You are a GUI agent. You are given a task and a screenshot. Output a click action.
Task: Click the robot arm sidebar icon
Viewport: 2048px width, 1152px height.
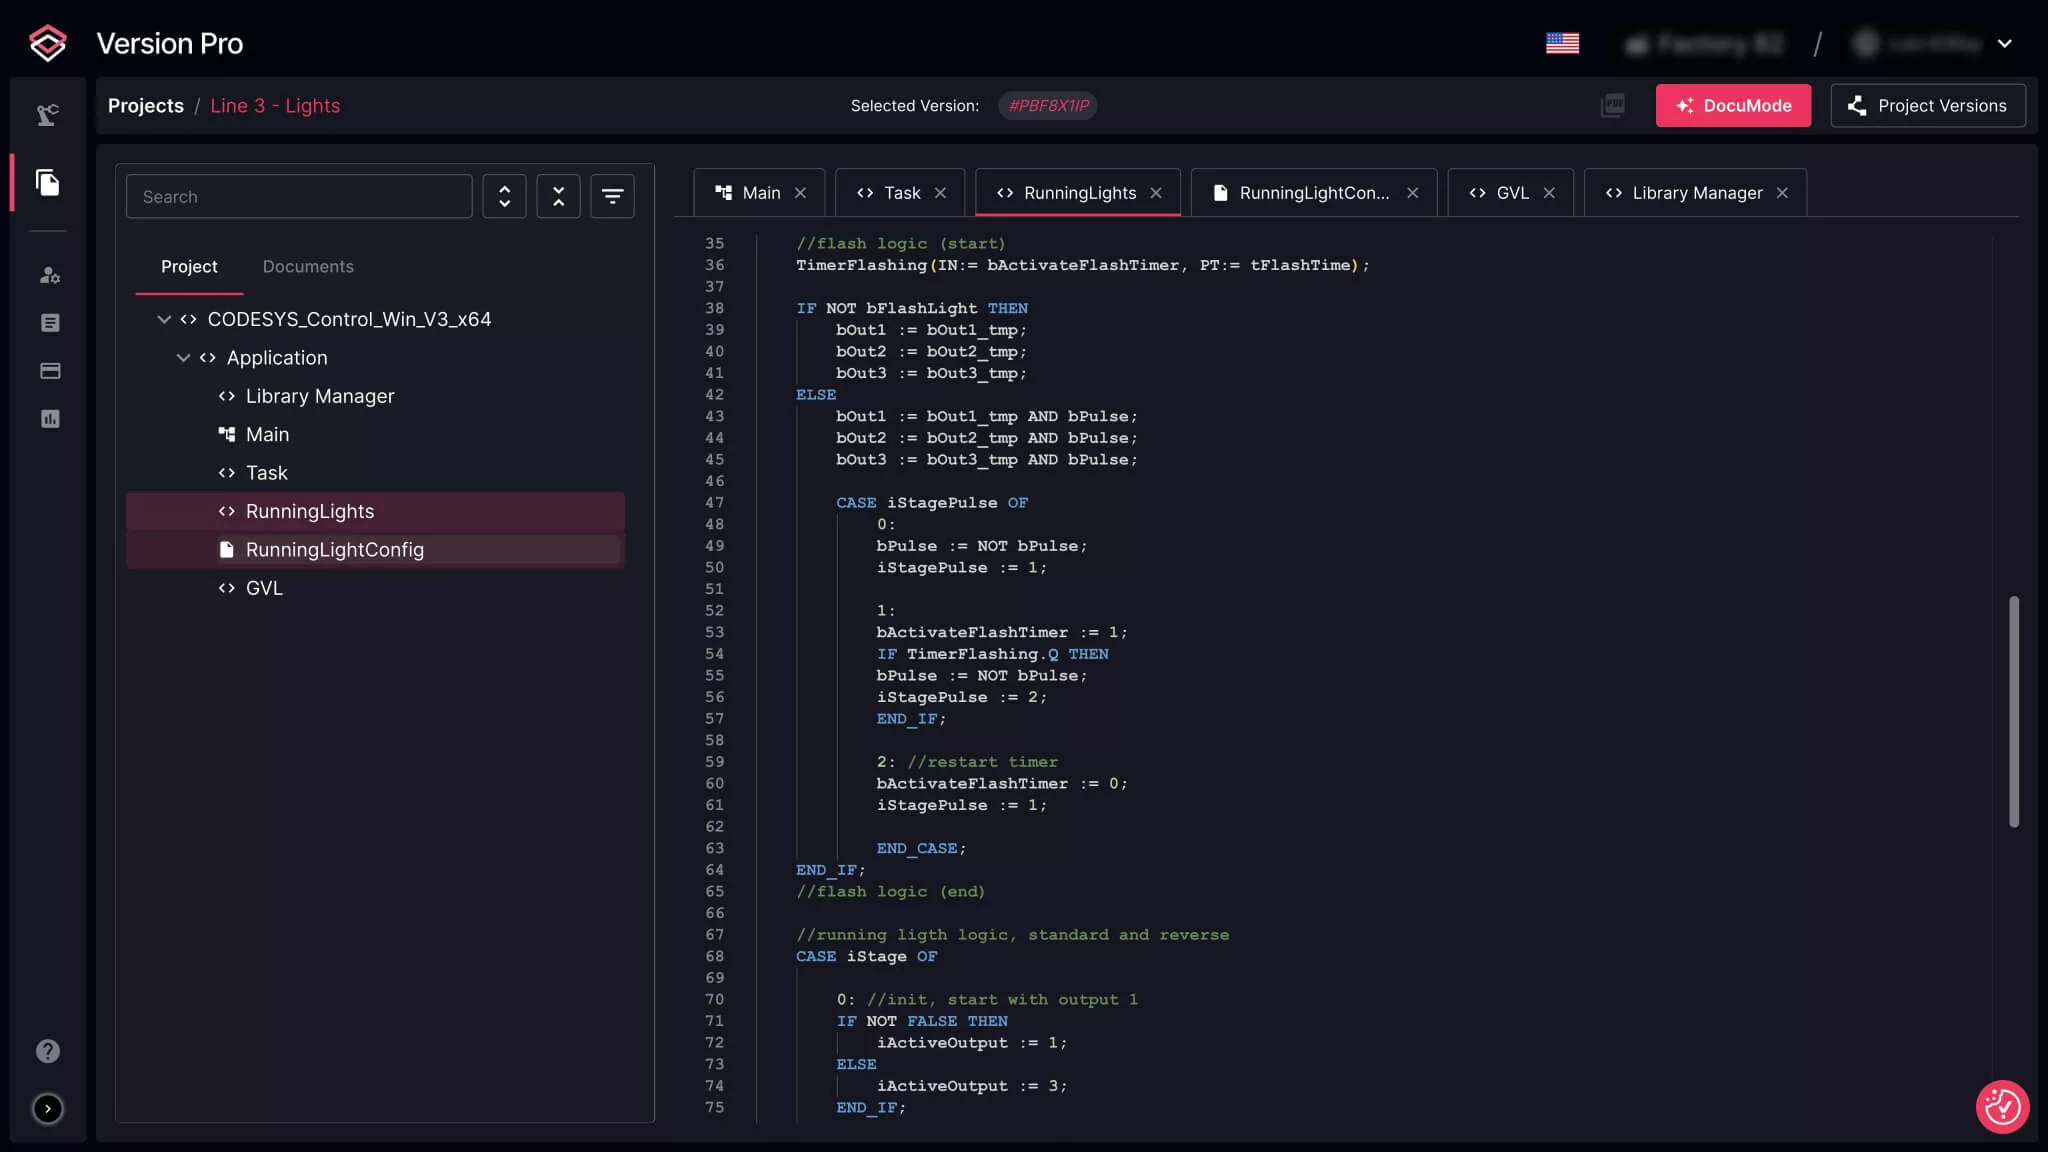coord(47,115)
